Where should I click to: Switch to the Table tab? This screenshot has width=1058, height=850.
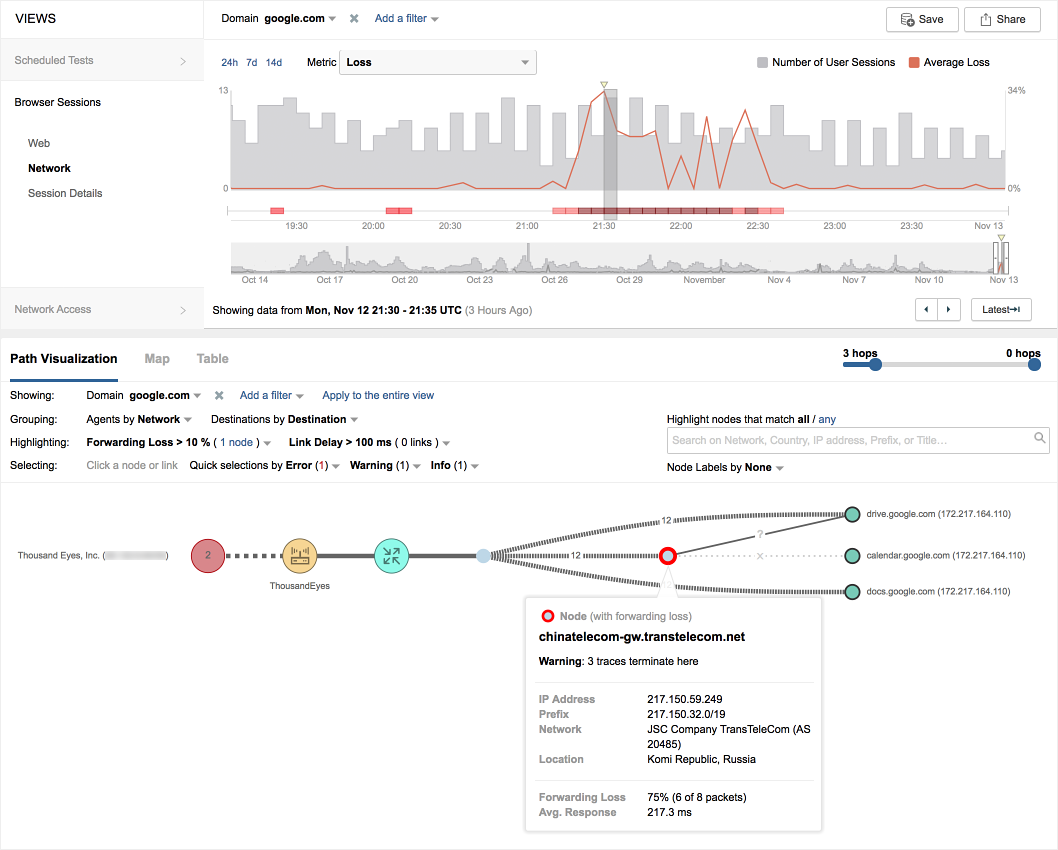click(212, 359)
